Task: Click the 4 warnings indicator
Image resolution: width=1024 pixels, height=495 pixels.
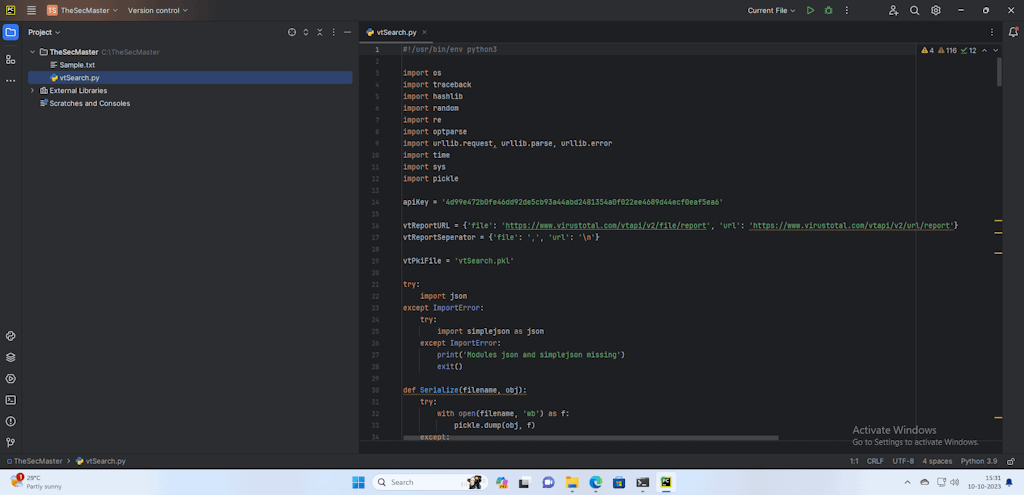Action: [x=927, y=50]
